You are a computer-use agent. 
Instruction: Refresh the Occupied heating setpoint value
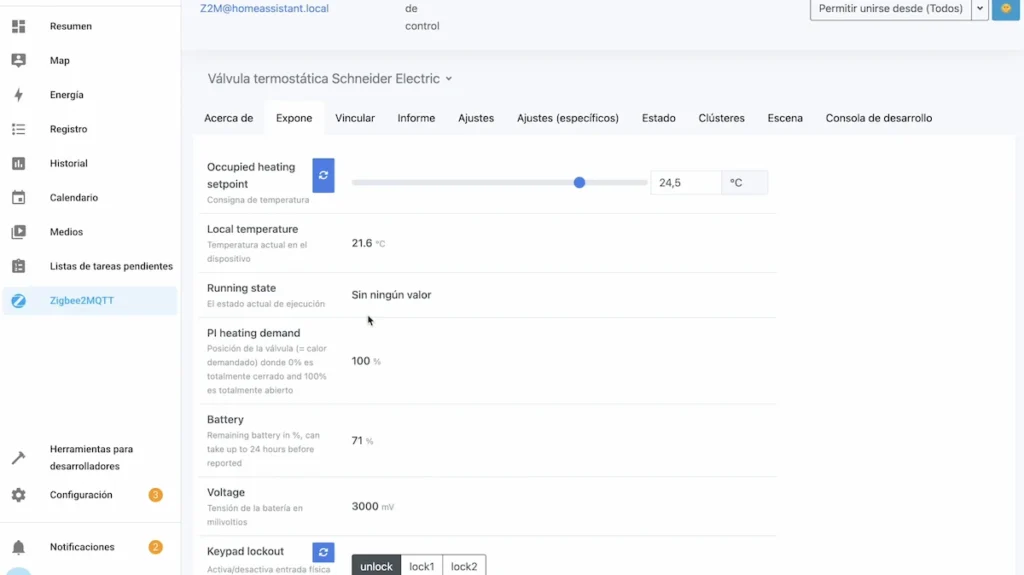tap(323, 175)
